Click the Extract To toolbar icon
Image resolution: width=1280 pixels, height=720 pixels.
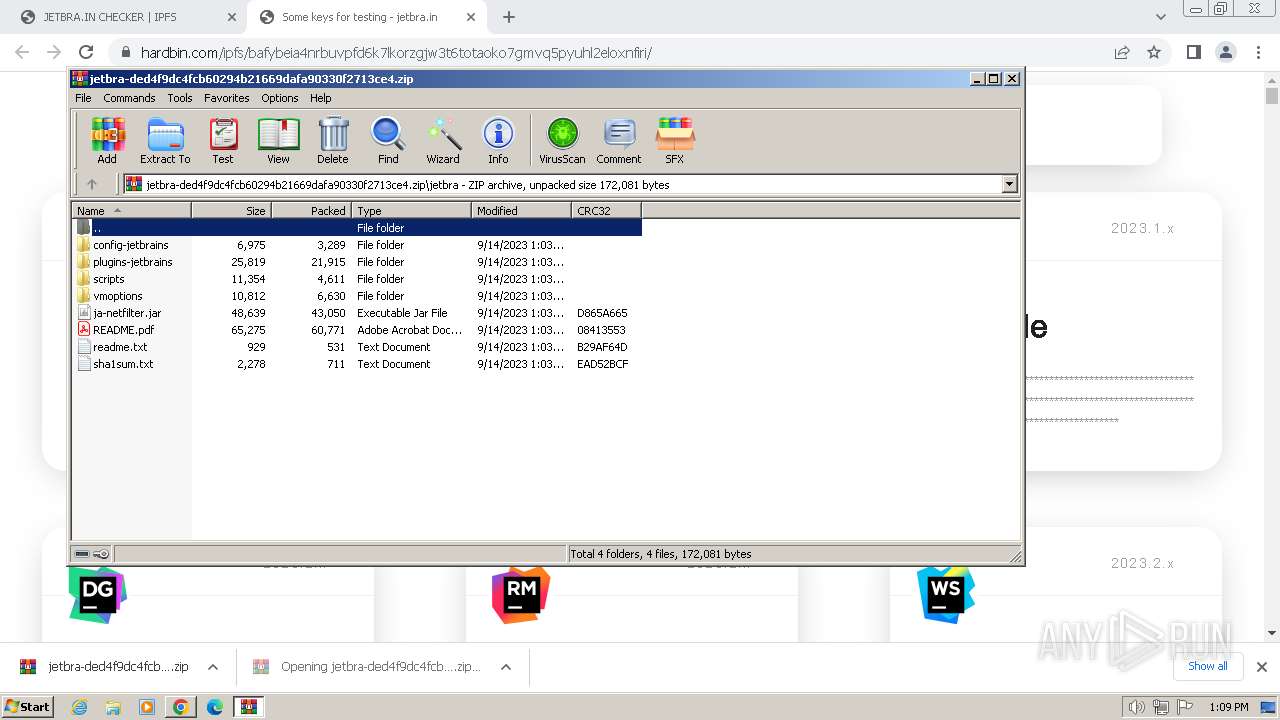coord(165,140)
